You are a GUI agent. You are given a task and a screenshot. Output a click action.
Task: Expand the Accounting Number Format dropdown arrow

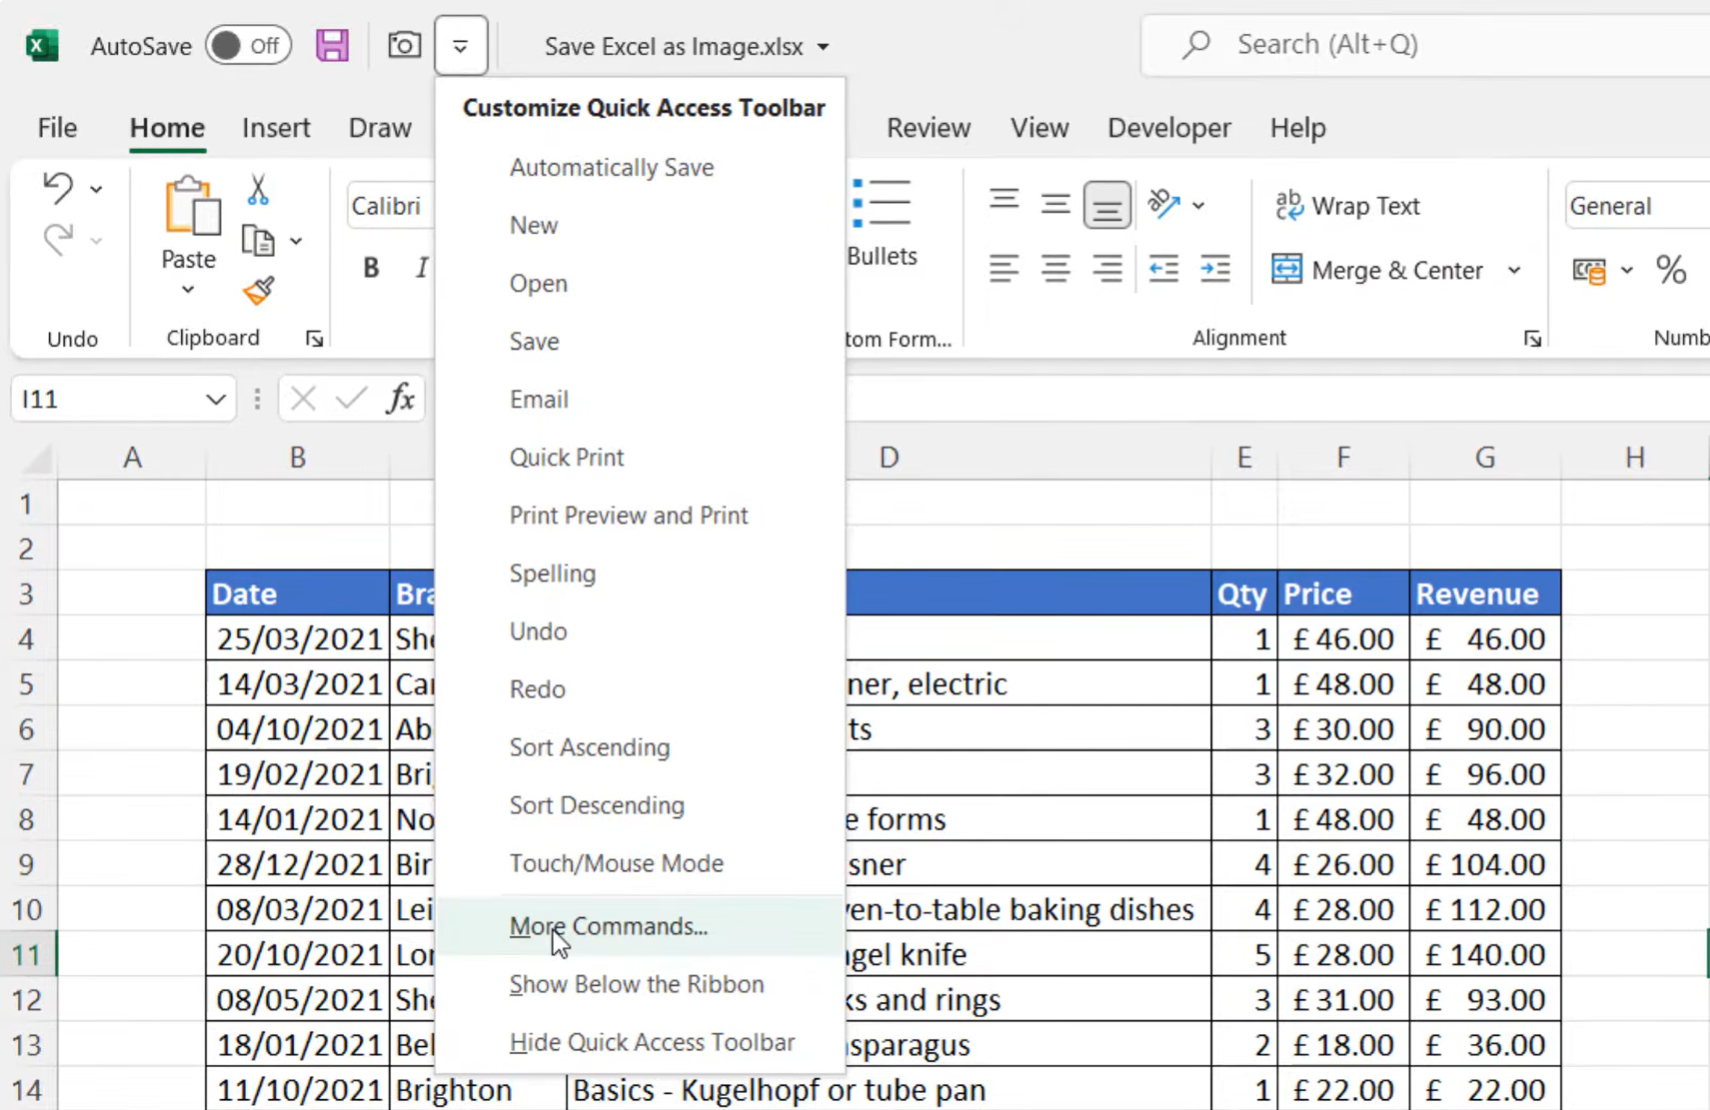click(1627, 270)
